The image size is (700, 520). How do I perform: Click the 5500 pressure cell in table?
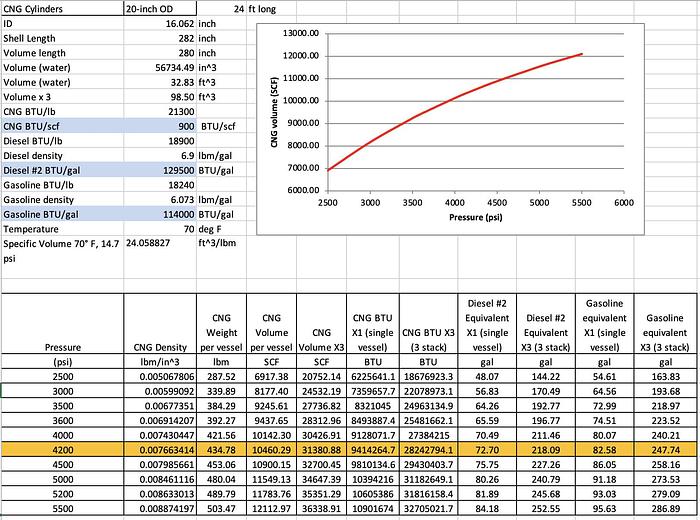pyautogui.click(x=61, y=509)
